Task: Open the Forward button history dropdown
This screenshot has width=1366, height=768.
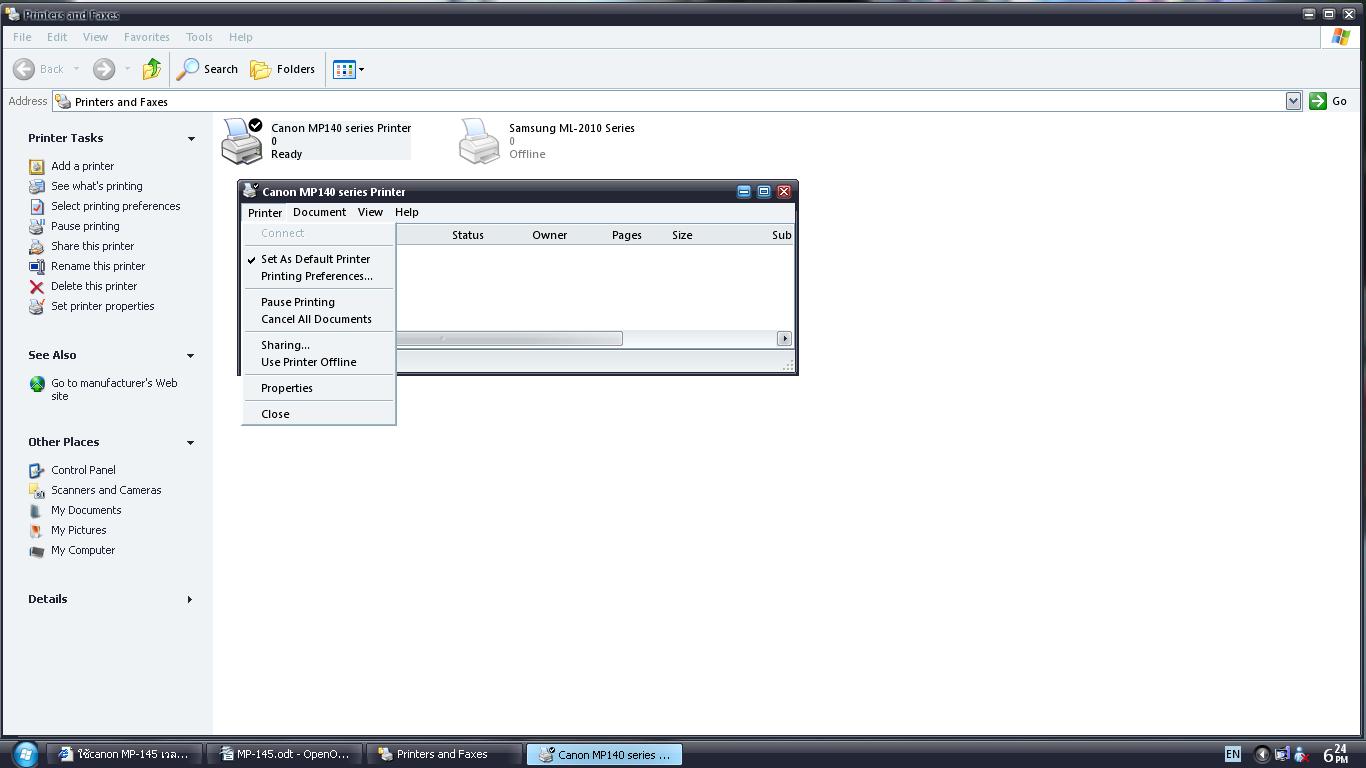Action: (x=127, y=69)
